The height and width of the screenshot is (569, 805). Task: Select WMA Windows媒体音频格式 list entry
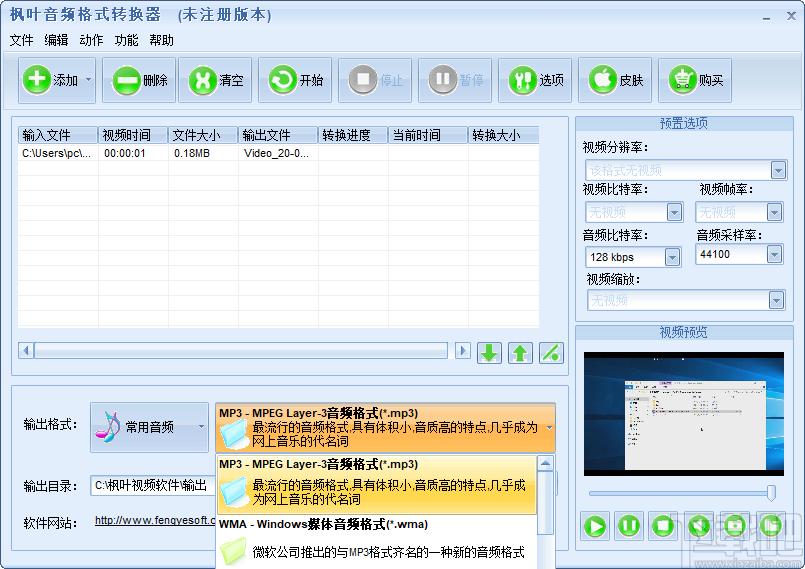[x=376, y=542]
